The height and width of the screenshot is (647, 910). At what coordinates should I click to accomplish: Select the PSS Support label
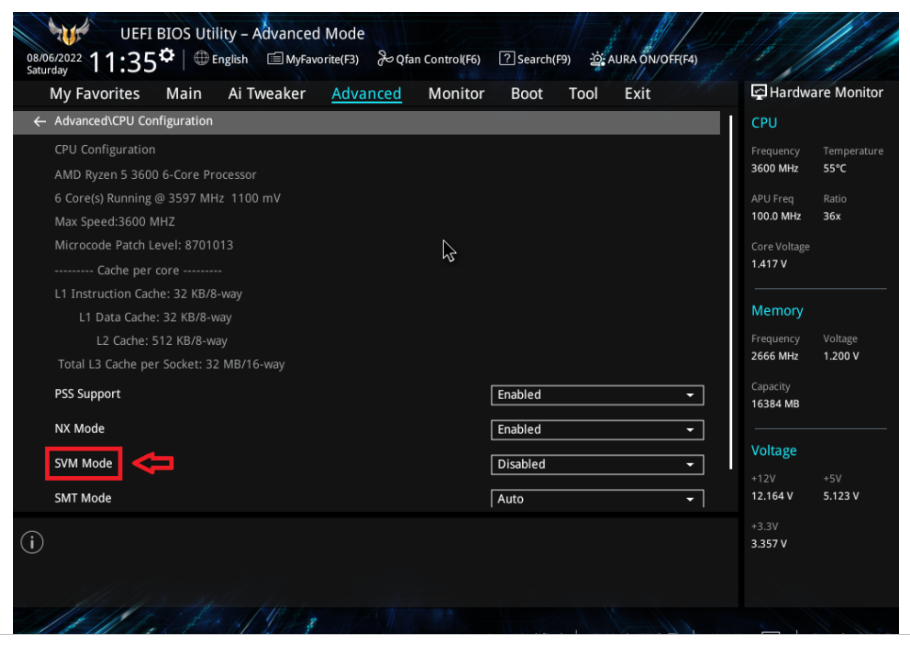pos(88,393)
